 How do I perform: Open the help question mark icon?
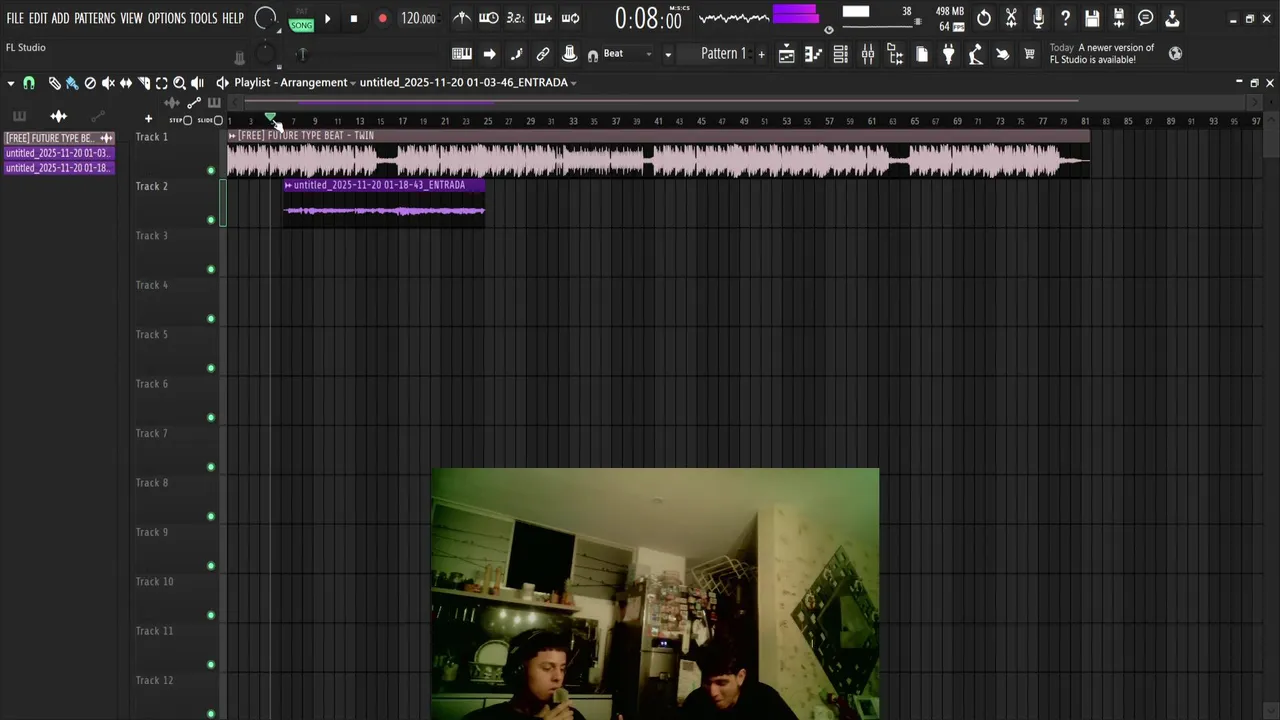click(x=1065, y=18)
